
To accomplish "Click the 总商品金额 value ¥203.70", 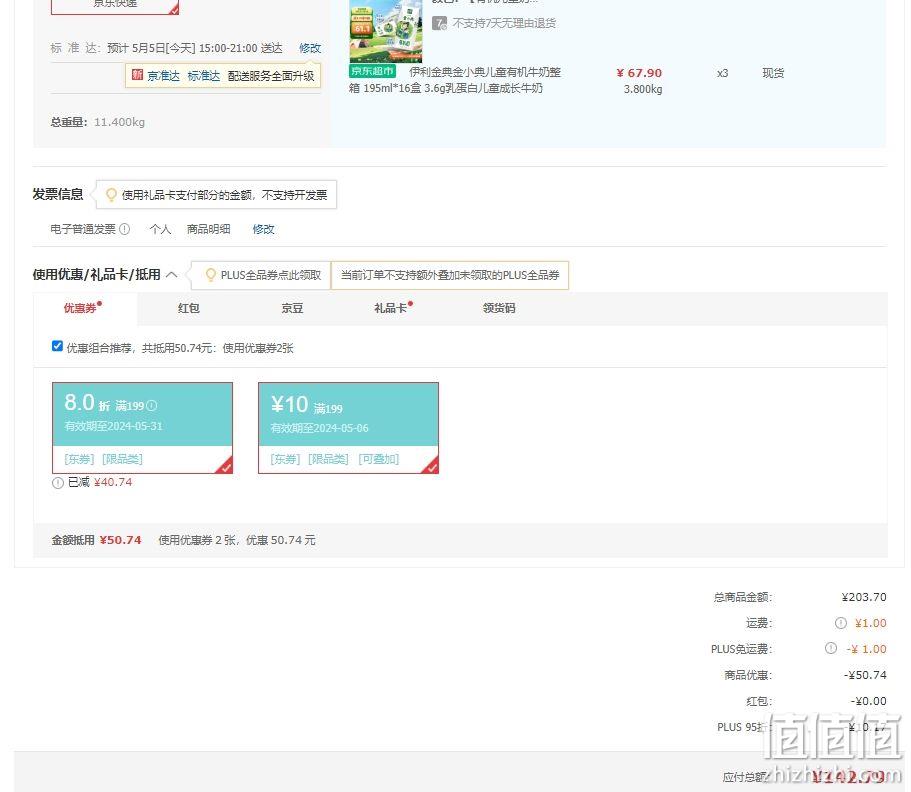I will [864, 597].
